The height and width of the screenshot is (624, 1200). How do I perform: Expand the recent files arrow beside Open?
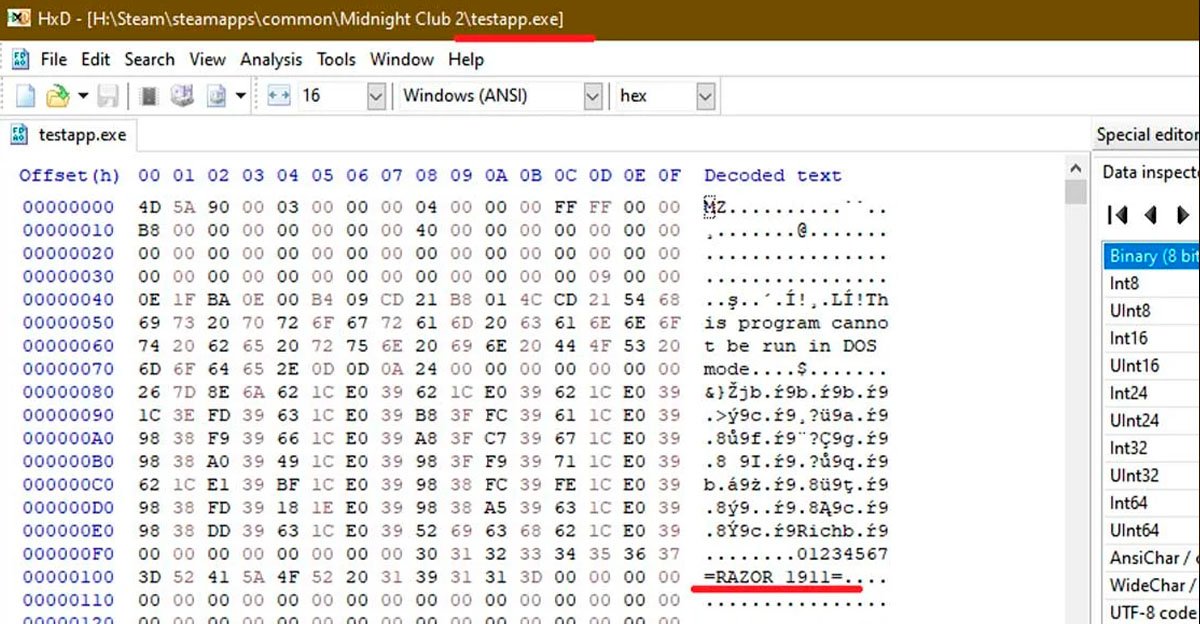pos(83,96)
